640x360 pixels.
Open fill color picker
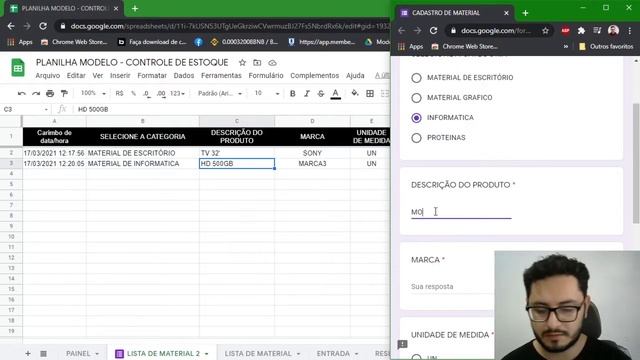(x=355, y=93)
